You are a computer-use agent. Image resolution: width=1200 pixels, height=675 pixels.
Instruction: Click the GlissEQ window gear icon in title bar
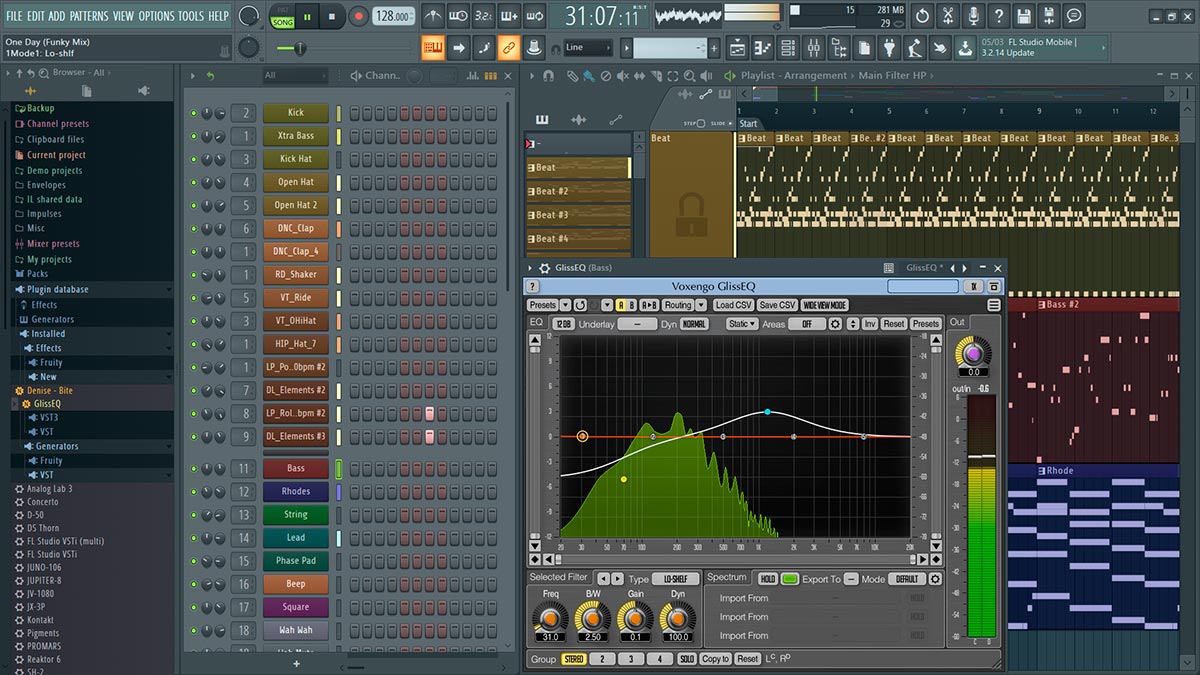click(x=545, y=268)
